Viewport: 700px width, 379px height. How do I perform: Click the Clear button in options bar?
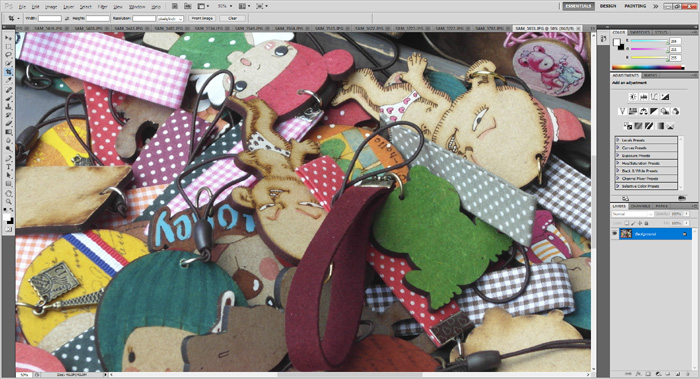(233, 18)
